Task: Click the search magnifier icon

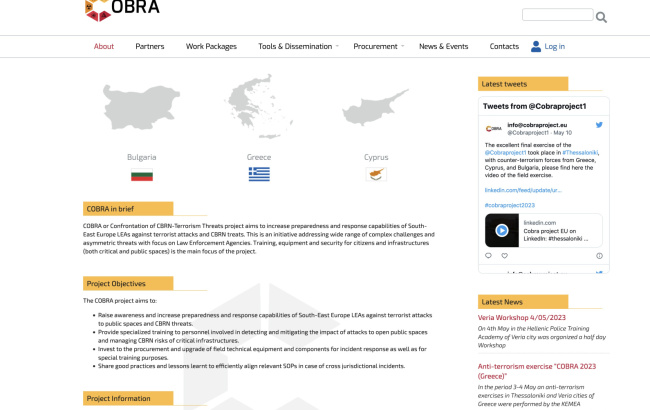Action: point(601,17)
